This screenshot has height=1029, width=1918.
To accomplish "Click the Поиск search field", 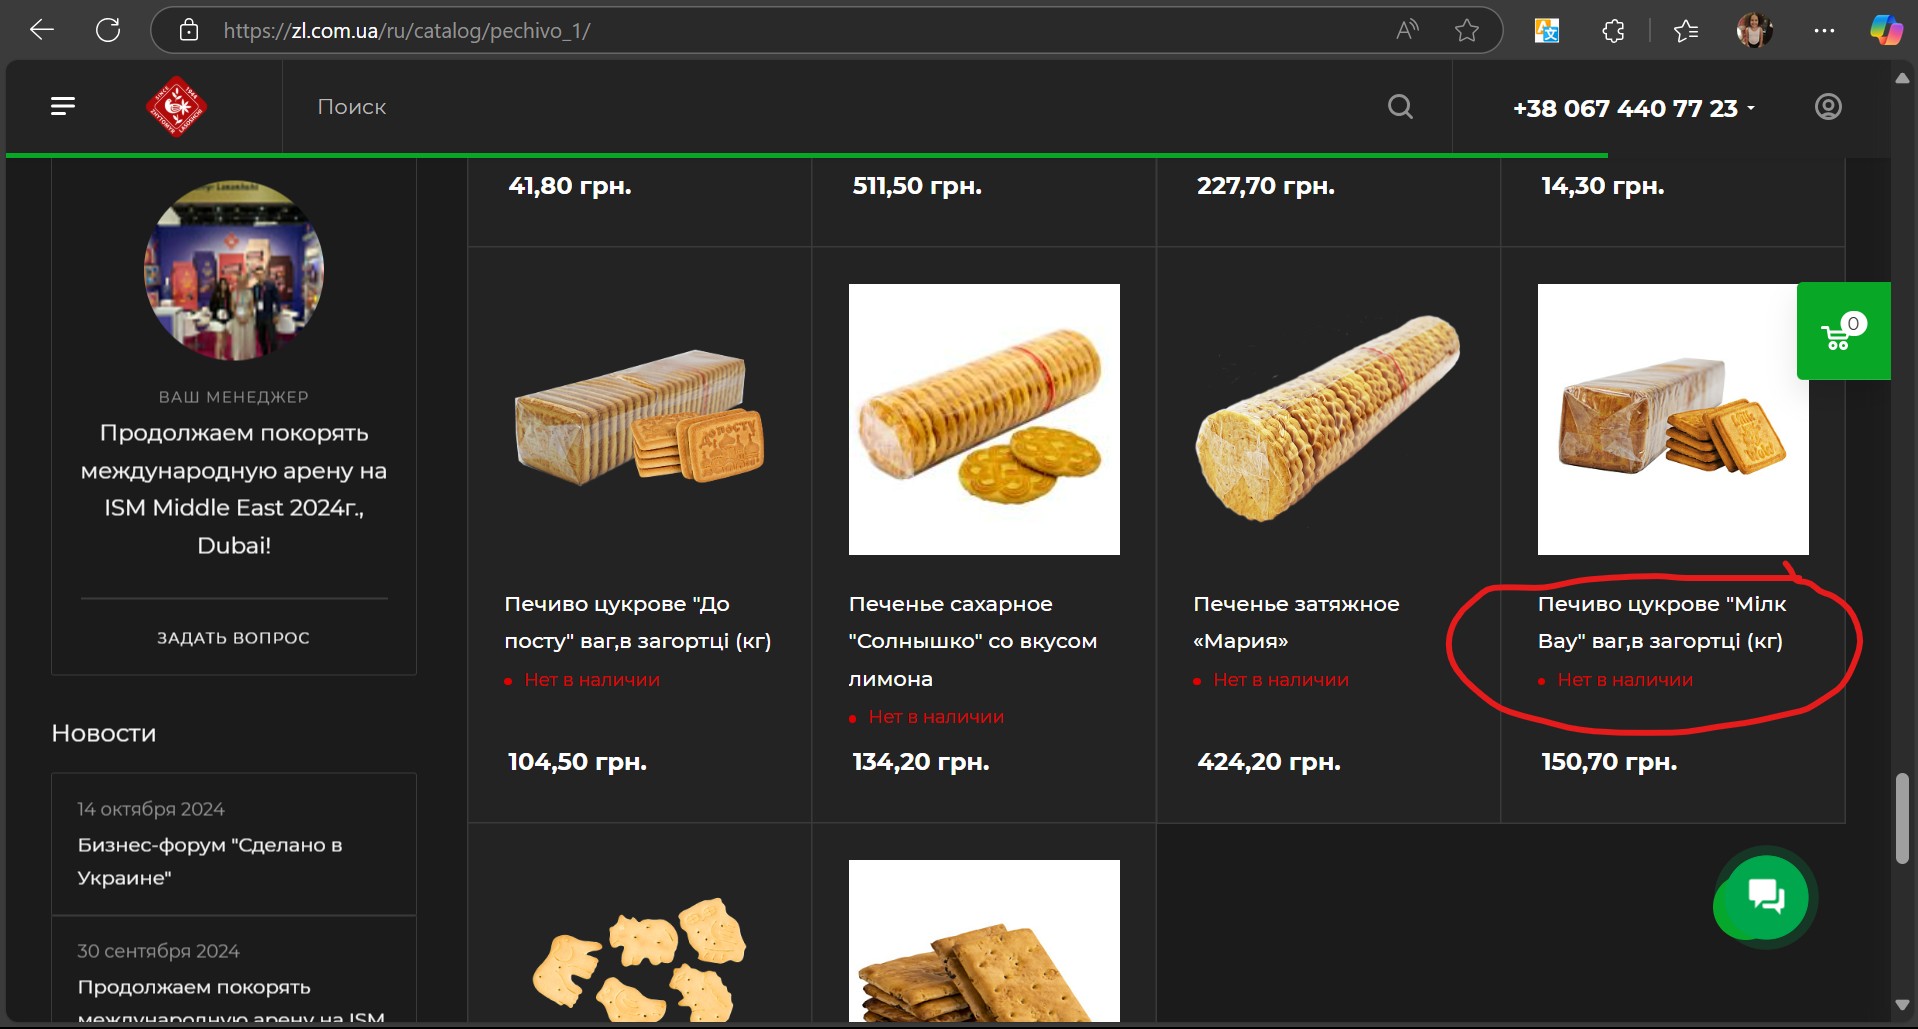I will coord(800,107).
